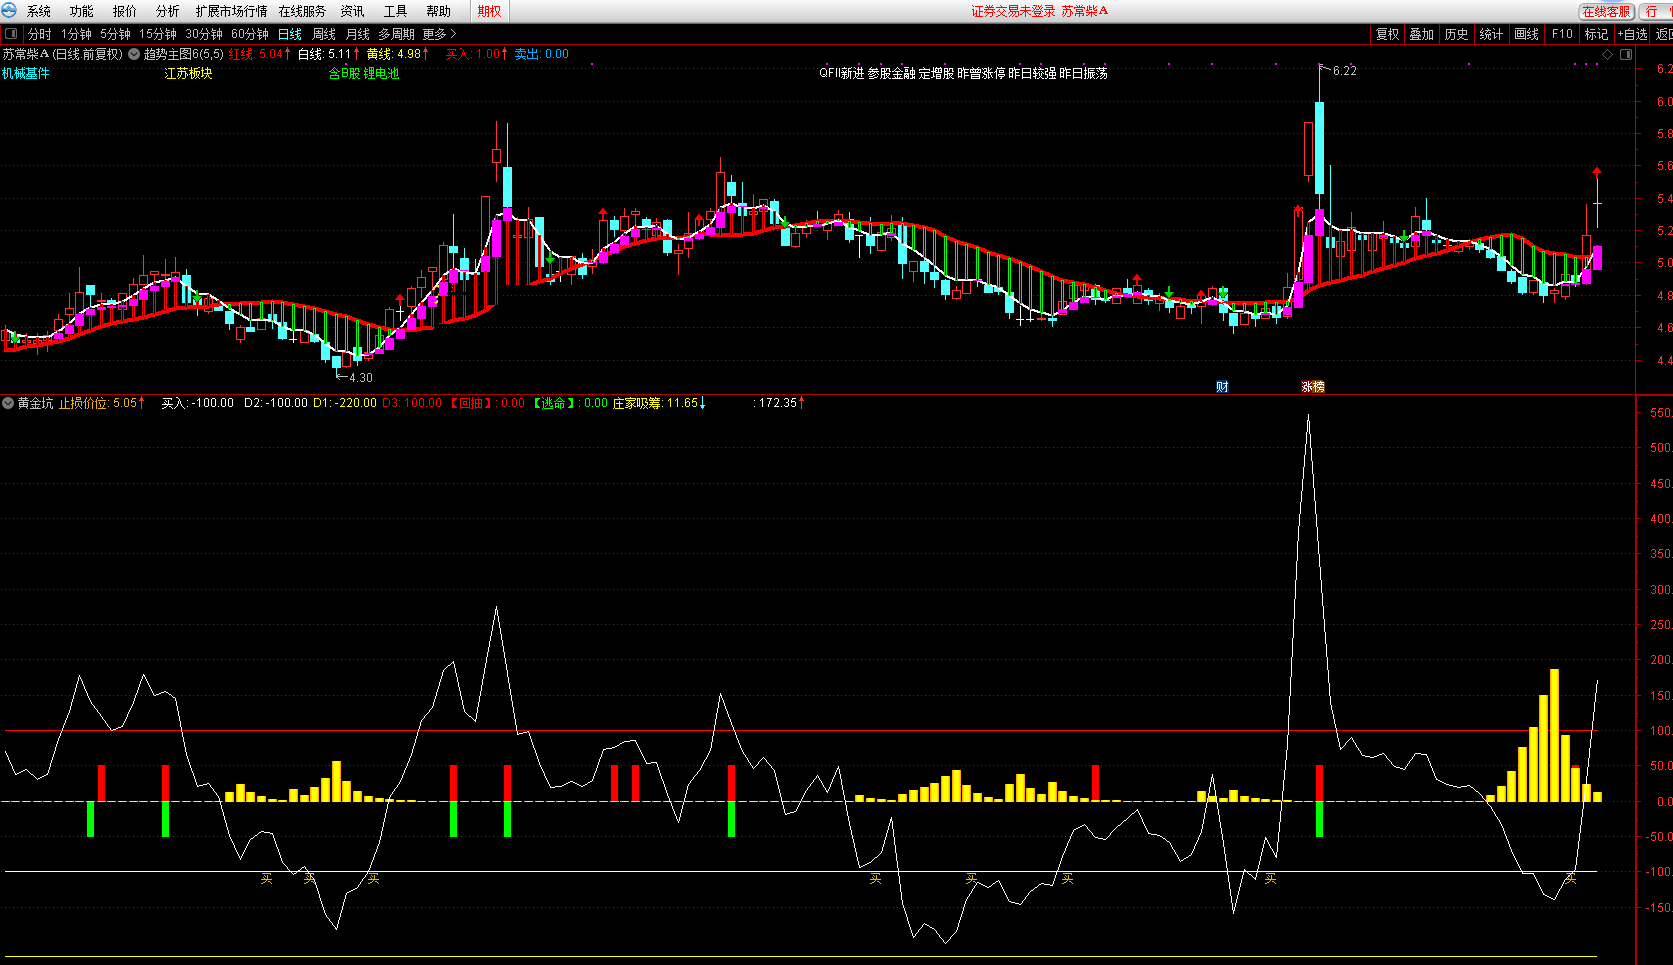
Task: Click the diamond icon above the price axis
Action: (x=1607, y=54)
